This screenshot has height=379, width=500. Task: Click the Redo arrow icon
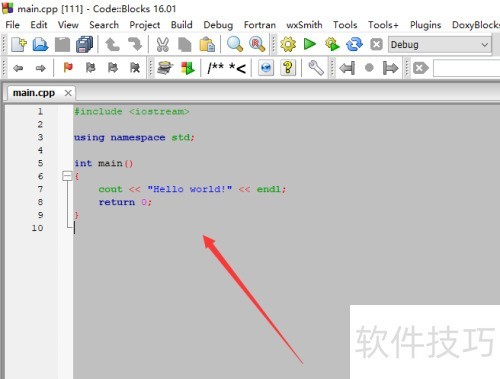tap(135, 44)
